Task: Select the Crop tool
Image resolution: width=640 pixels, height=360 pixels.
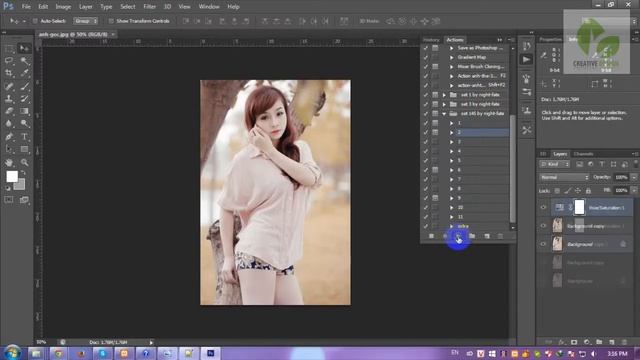Action: coord(9,73)
